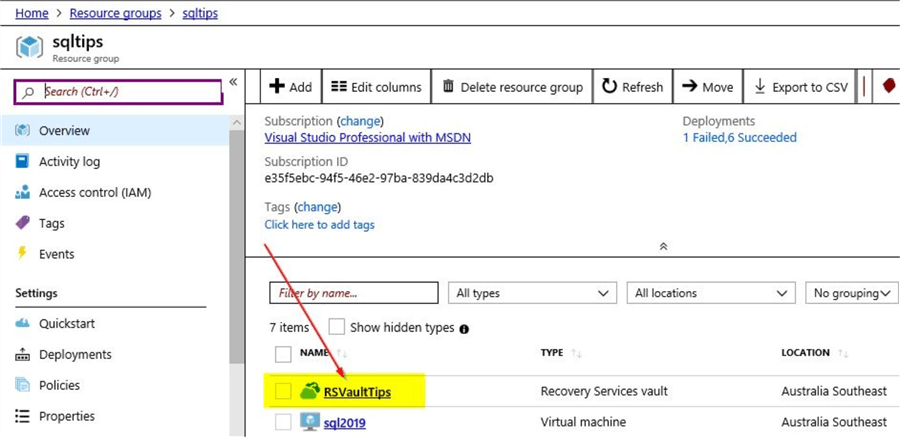Click the Delete resource group button
This screenshot has width=900, height=437.
(x=512, y=87)
